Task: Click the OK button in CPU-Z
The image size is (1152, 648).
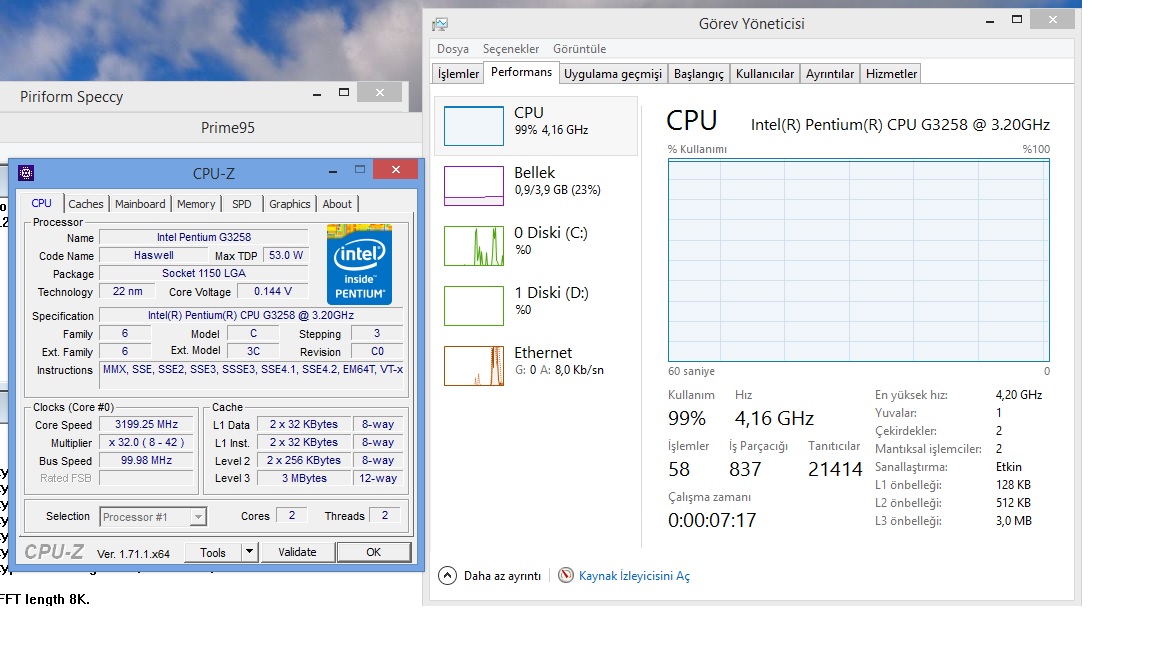Action: tap(373, 552)
